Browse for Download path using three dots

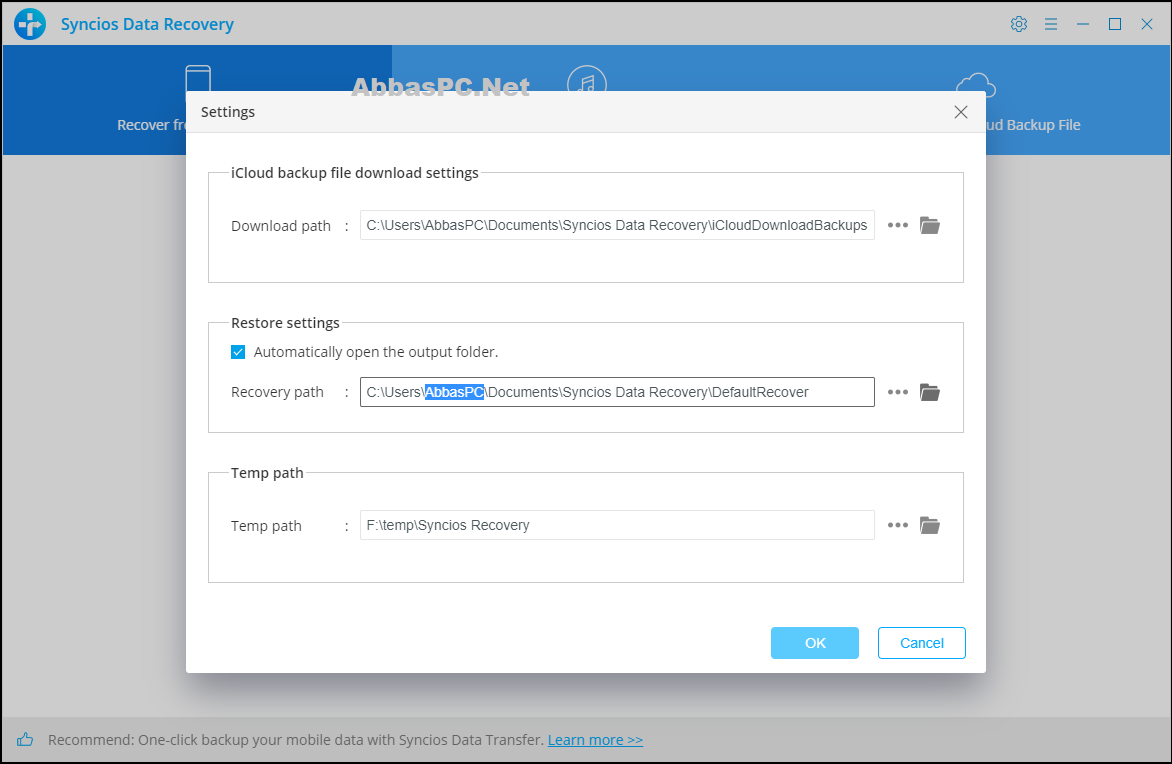pos(898,225)
